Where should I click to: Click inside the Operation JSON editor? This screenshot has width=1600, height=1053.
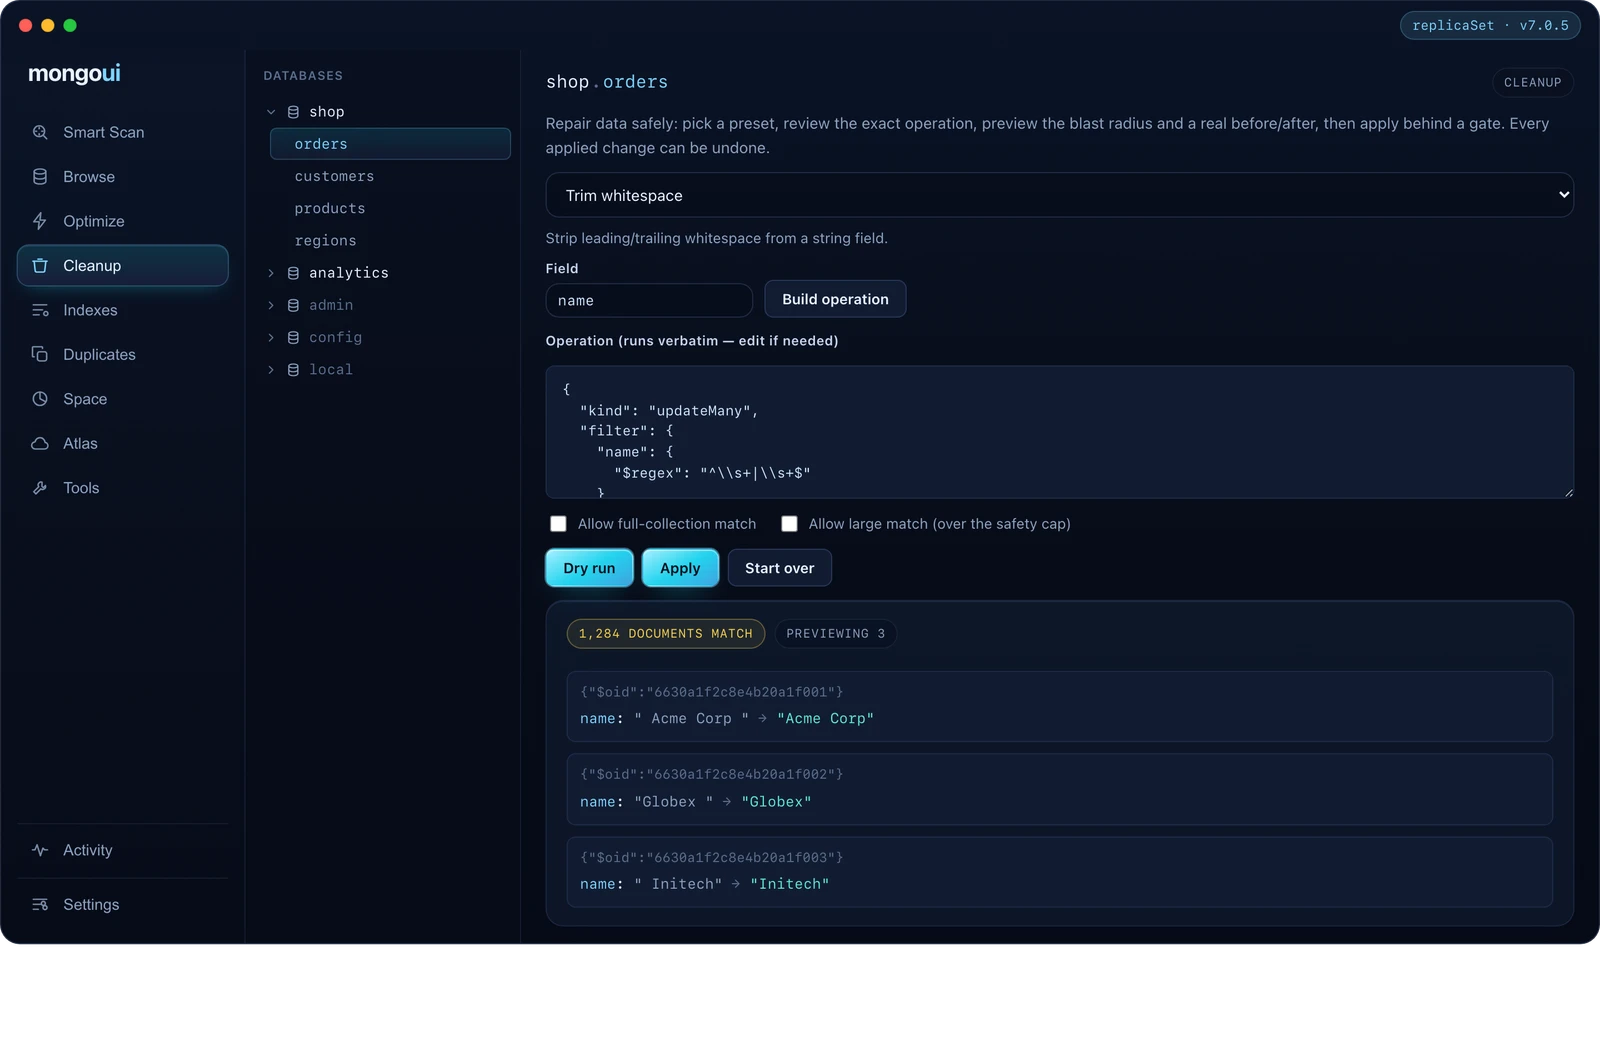[1059, 432]
